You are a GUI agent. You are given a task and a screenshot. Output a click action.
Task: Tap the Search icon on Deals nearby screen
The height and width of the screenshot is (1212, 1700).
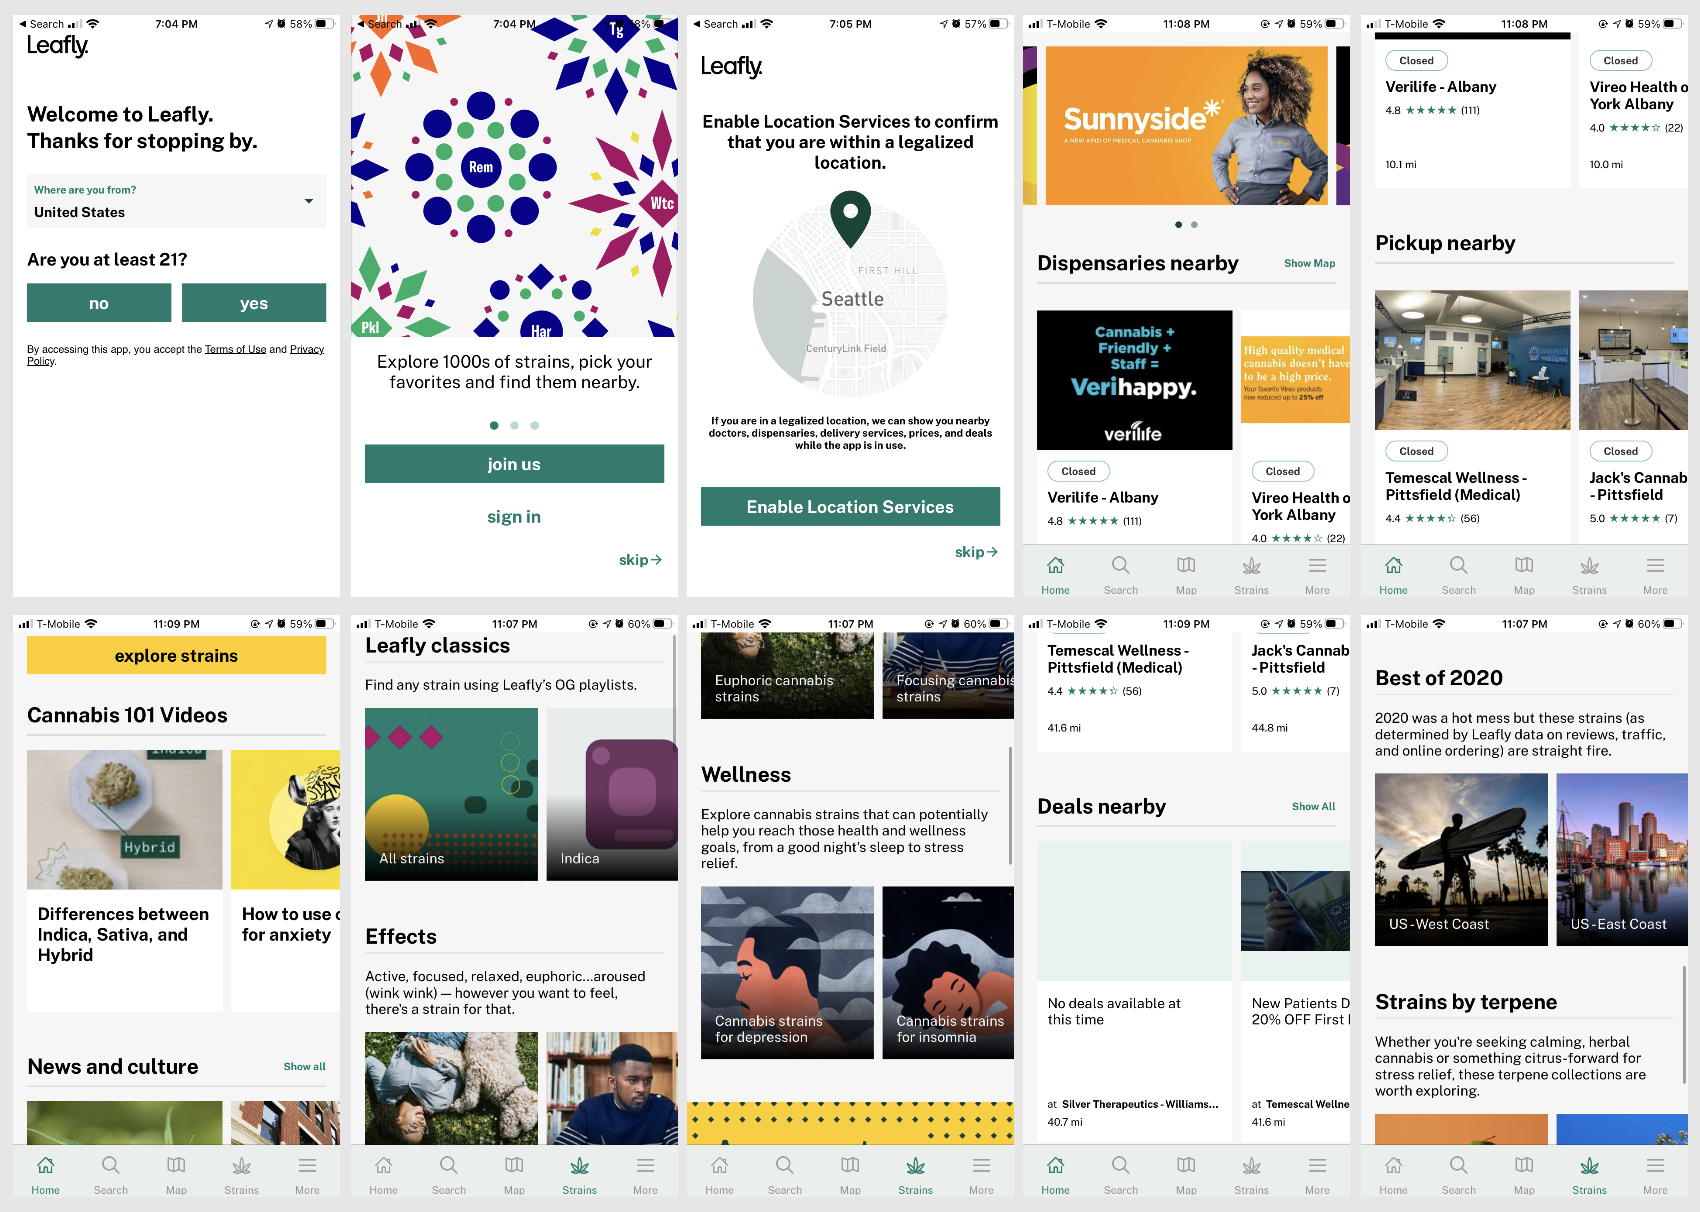pyautogui.click(x=1121, y=1175)
